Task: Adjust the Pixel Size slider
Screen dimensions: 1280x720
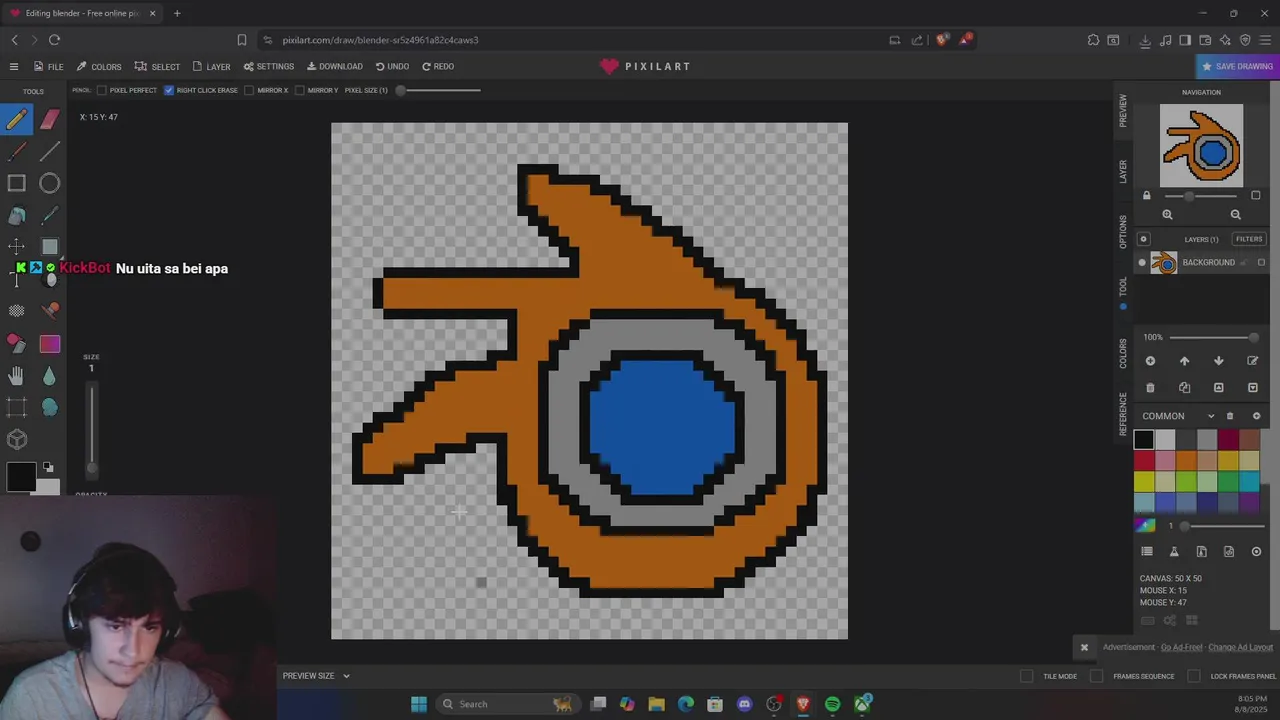Action: 438,90
